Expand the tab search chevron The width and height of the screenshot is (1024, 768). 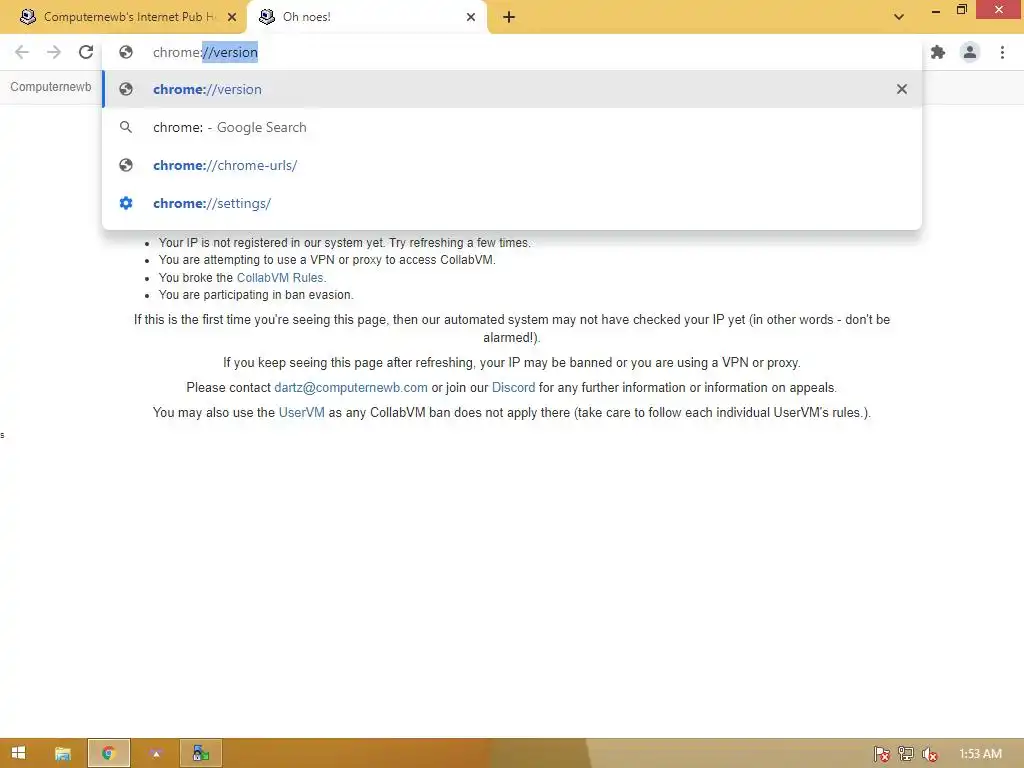899,17
